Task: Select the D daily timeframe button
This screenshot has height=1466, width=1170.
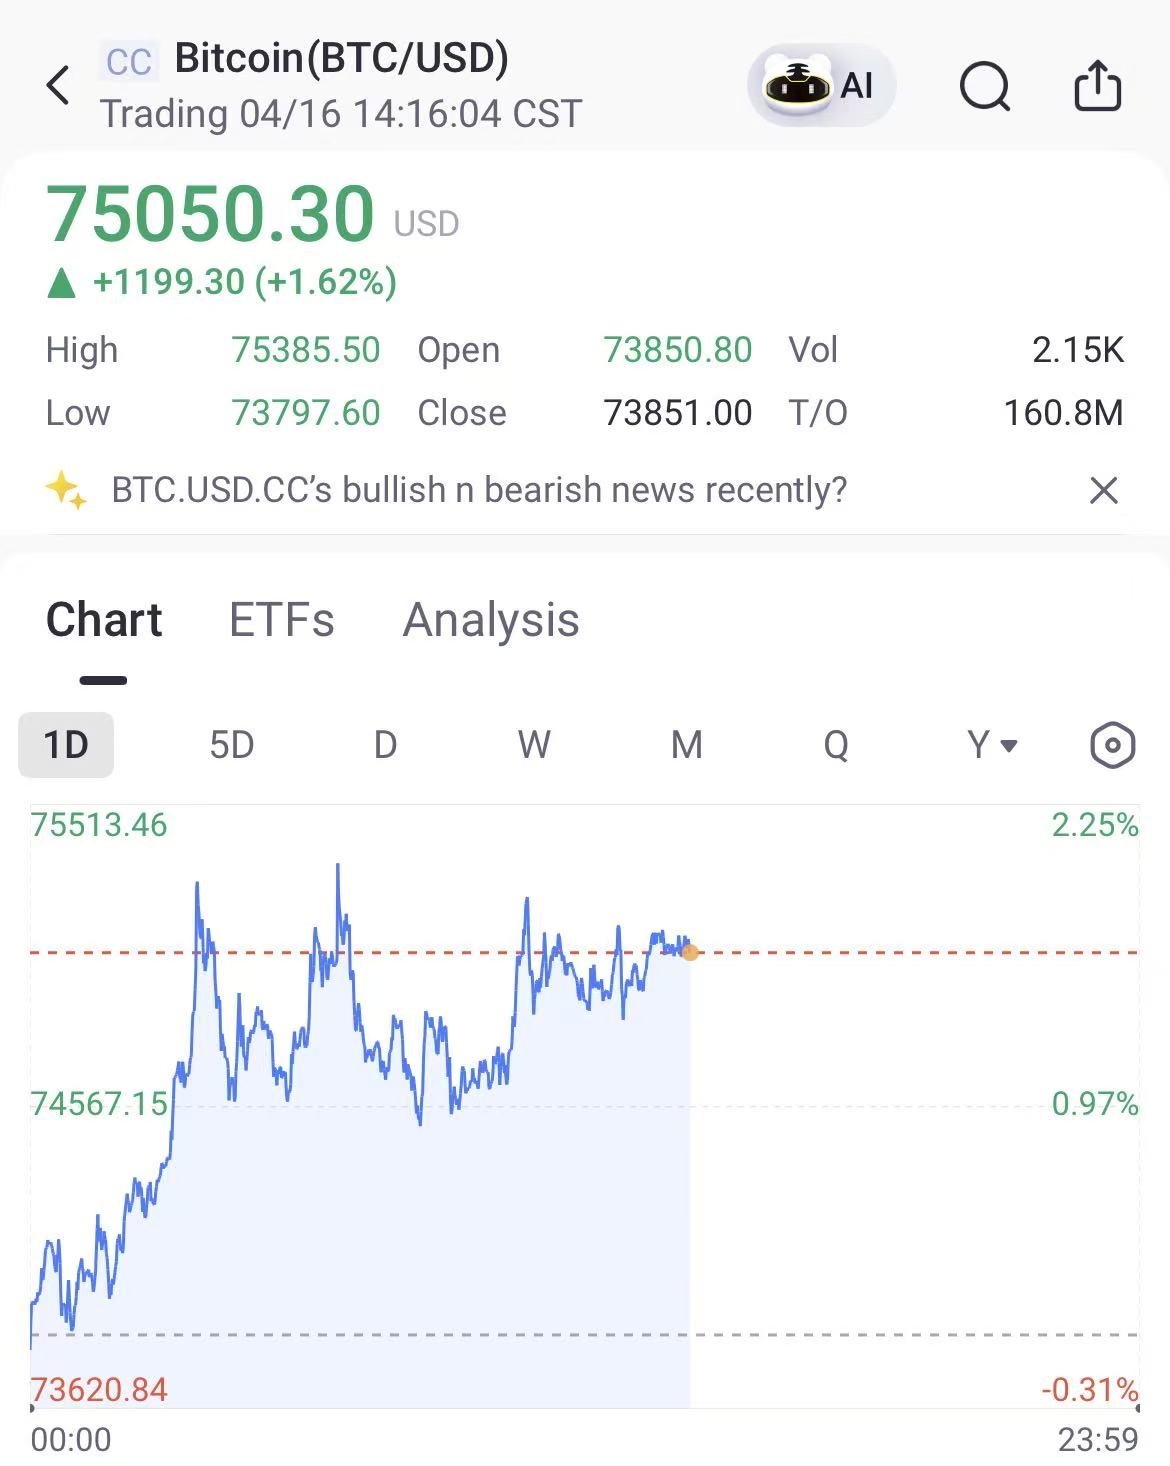Action: pos(385,745)
